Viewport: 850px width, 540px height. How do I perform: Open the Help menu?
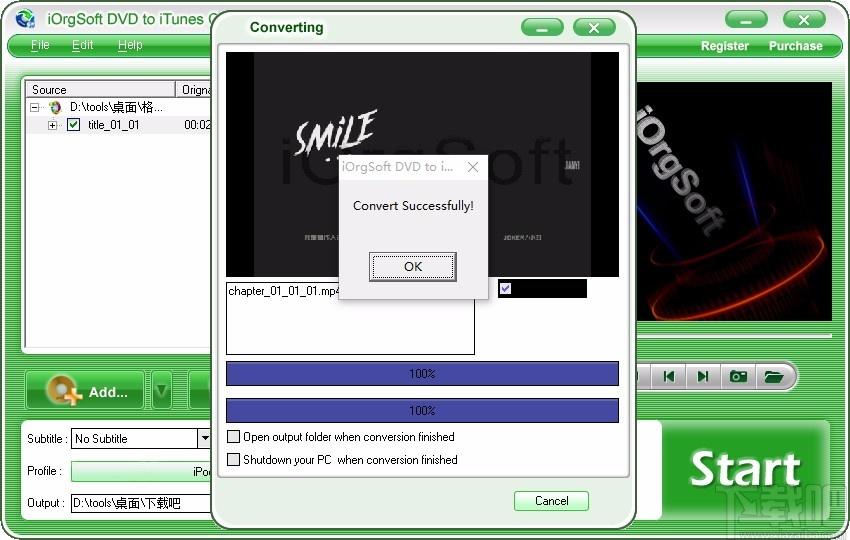point(130,45)
